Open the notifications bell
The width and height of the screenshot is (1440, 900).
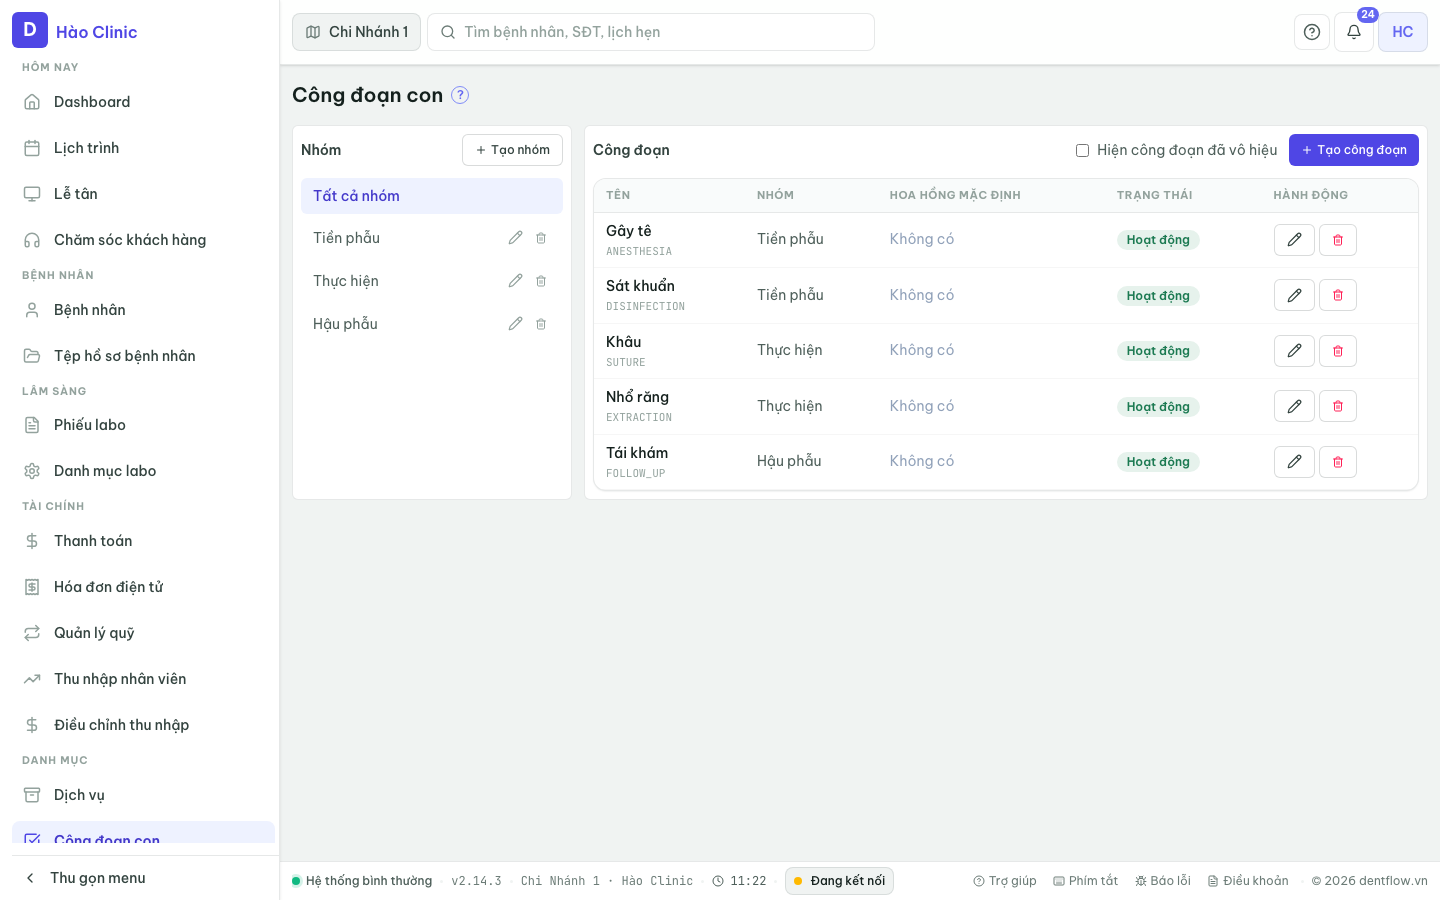pyautogui.click(x=1354, y=32)
